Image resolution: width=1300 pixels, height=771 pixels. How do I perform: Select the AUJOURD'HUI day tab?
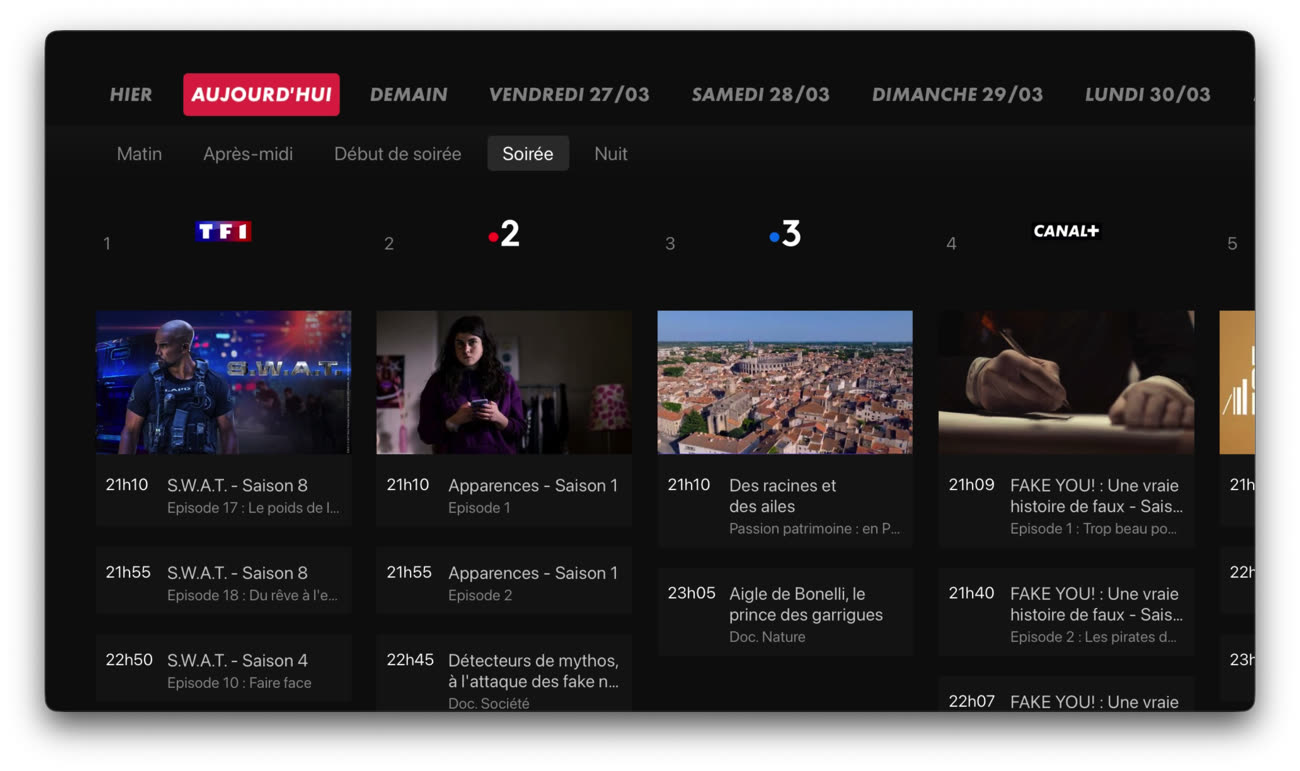click(261, 95)
